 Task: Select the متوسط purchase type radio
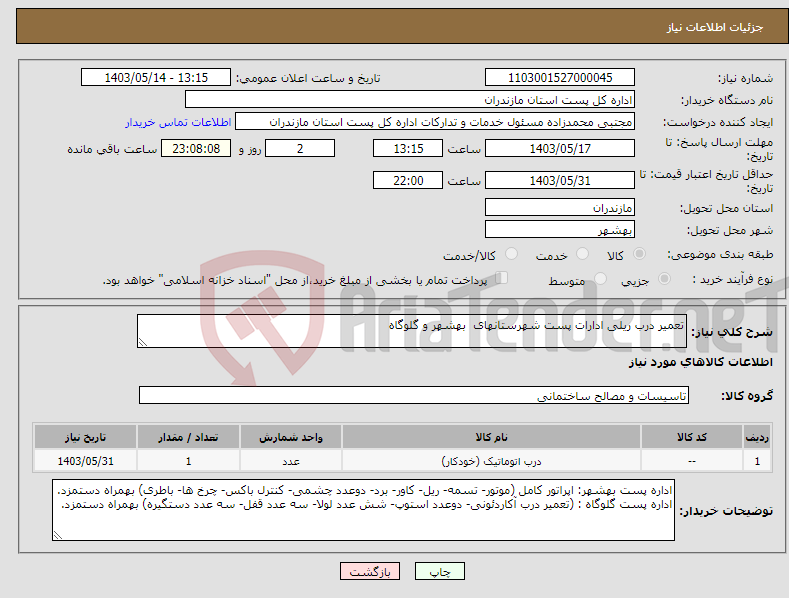(x=600, y=279)
